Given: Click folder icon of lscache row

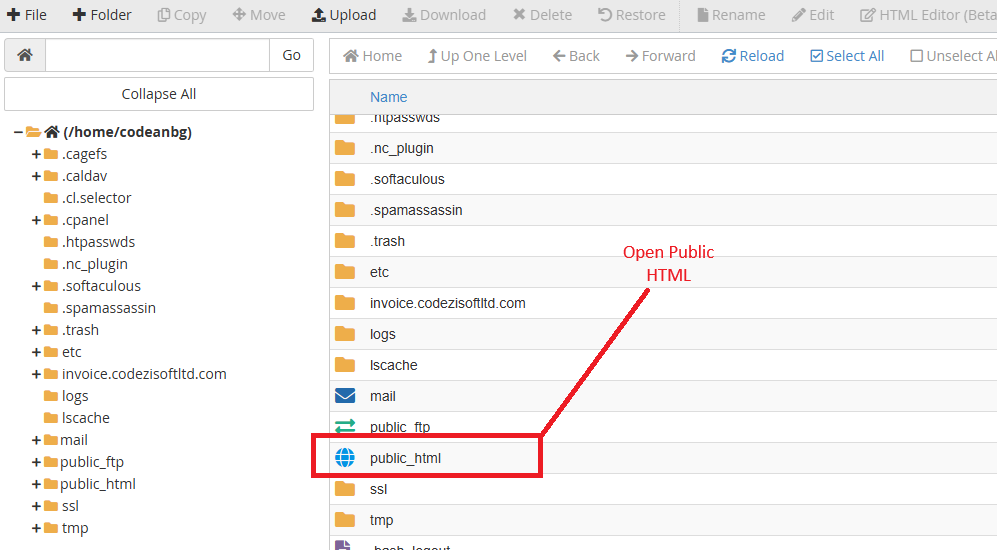Looking at the screenshot, I should point(345,365).
